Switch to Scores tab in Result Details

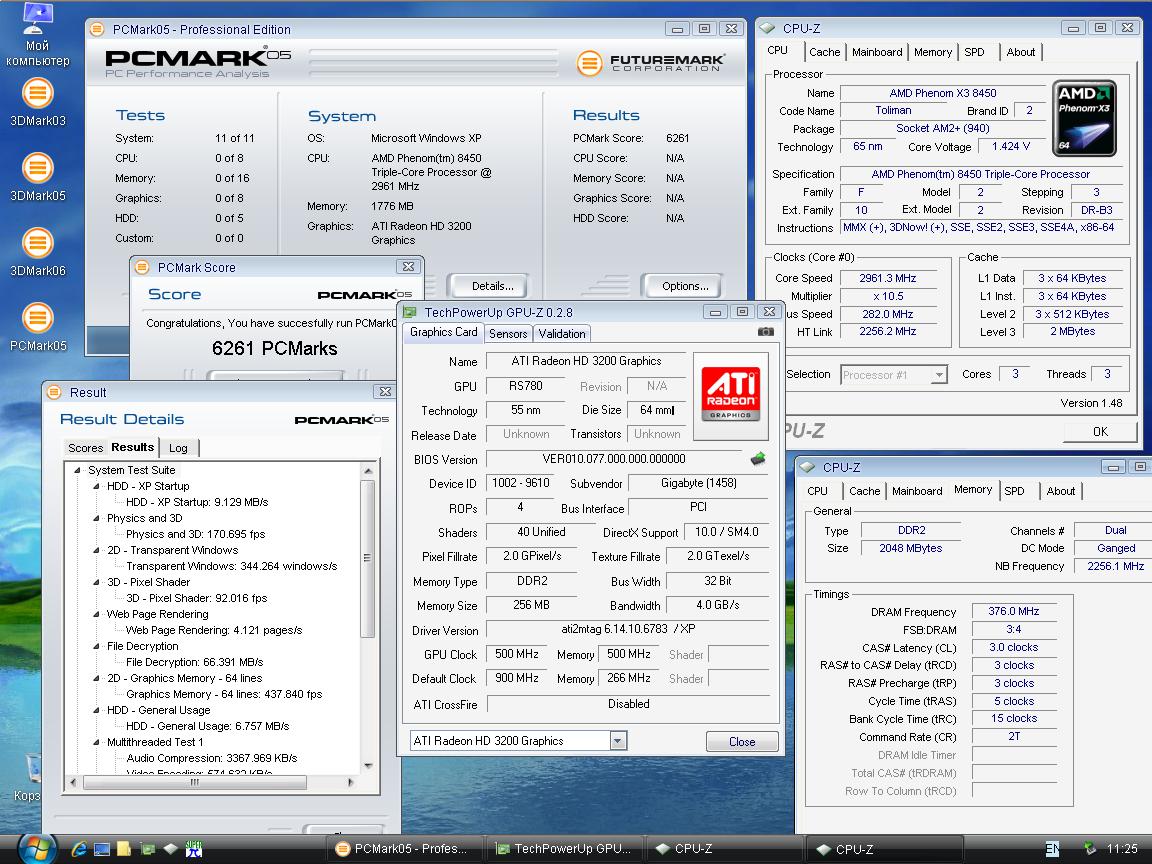[x=85, y=448]
